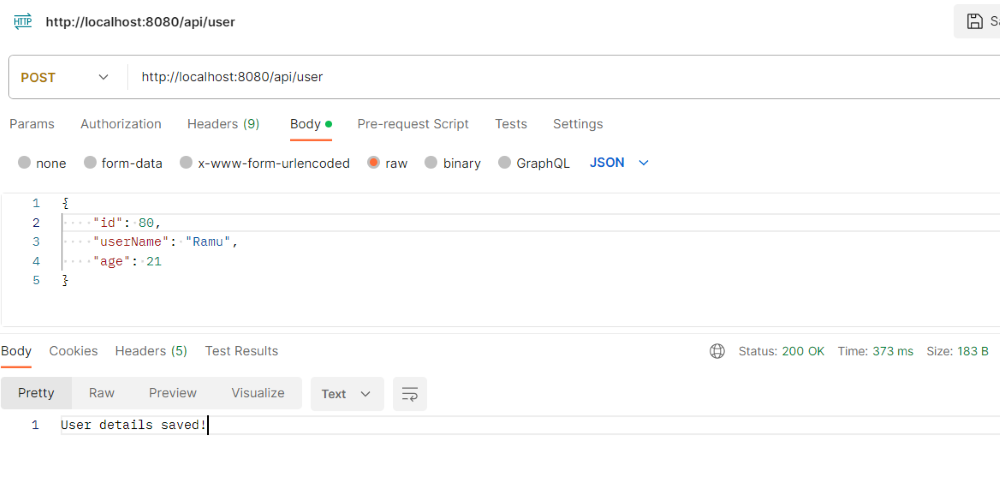Select the form-data radio option
This screenshot has height=502, width=1000.
(90, 163)
